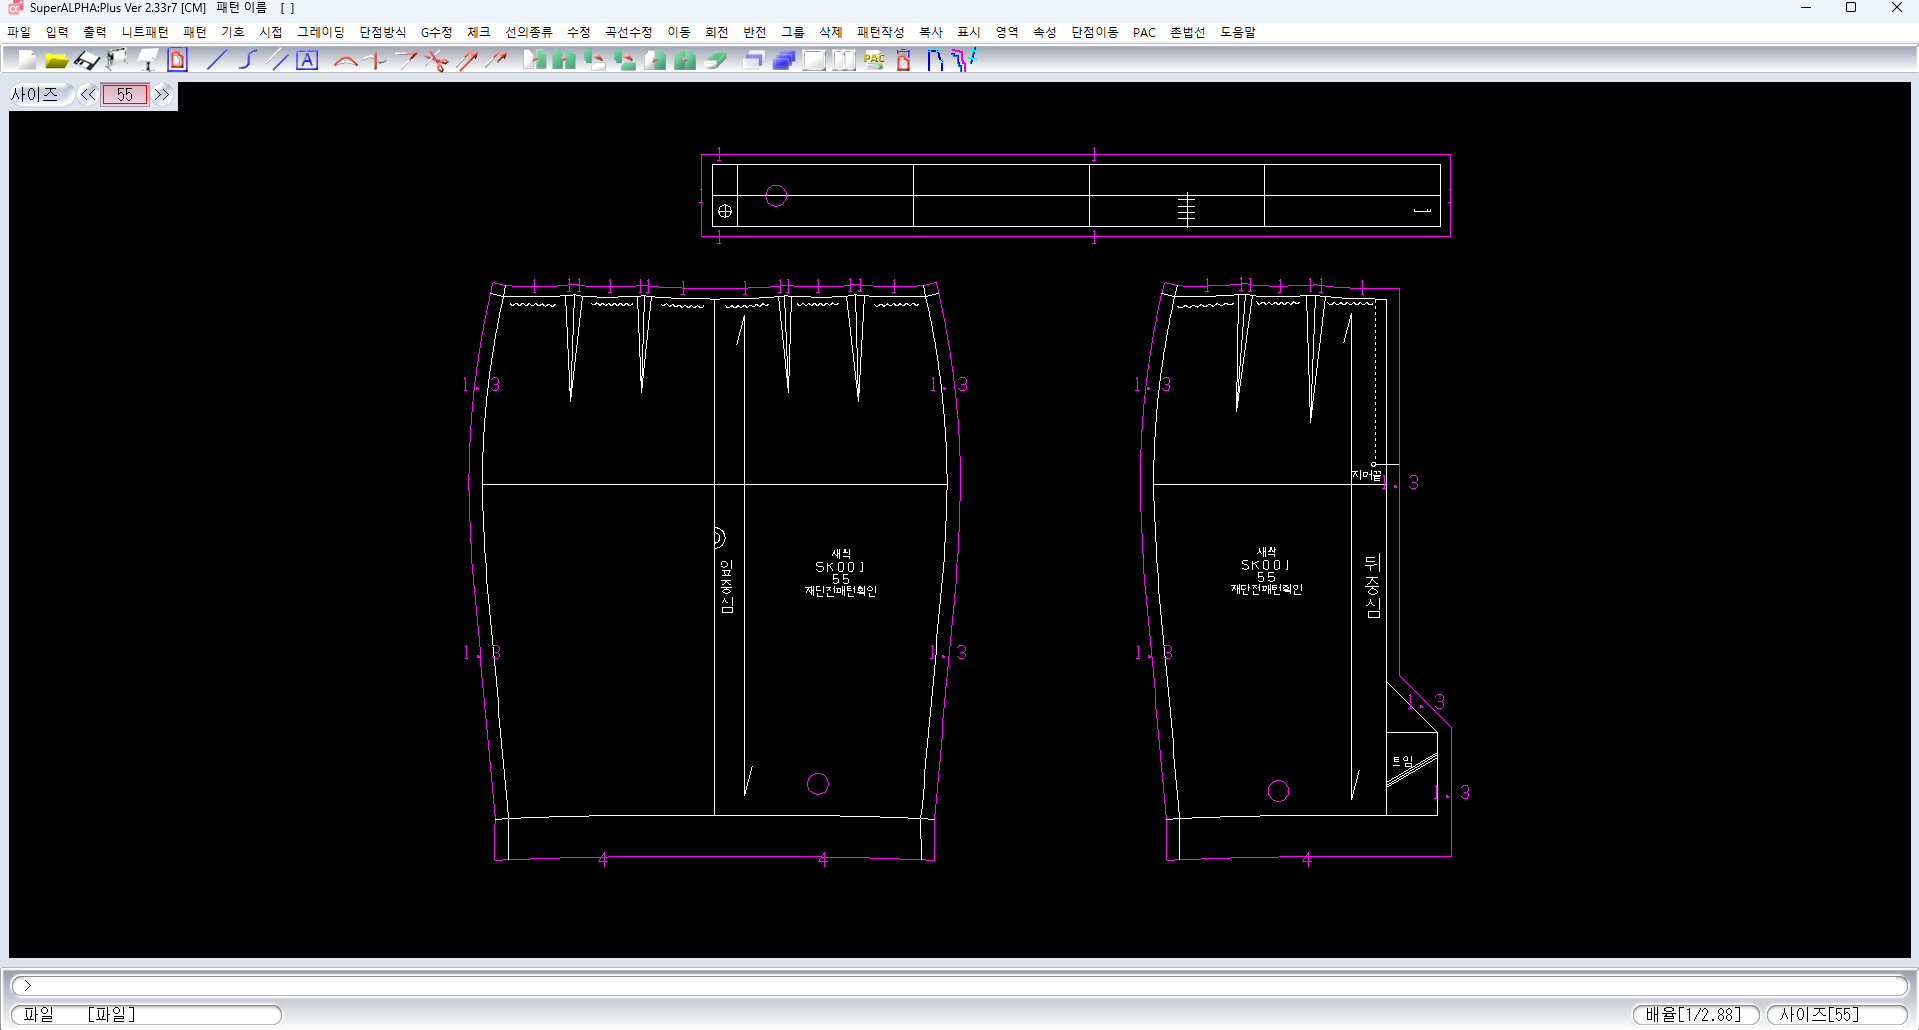This screenshot has height=1030, width=1919.
Task: Go to previous size with << arrow
Action: [x=88, y=95]
